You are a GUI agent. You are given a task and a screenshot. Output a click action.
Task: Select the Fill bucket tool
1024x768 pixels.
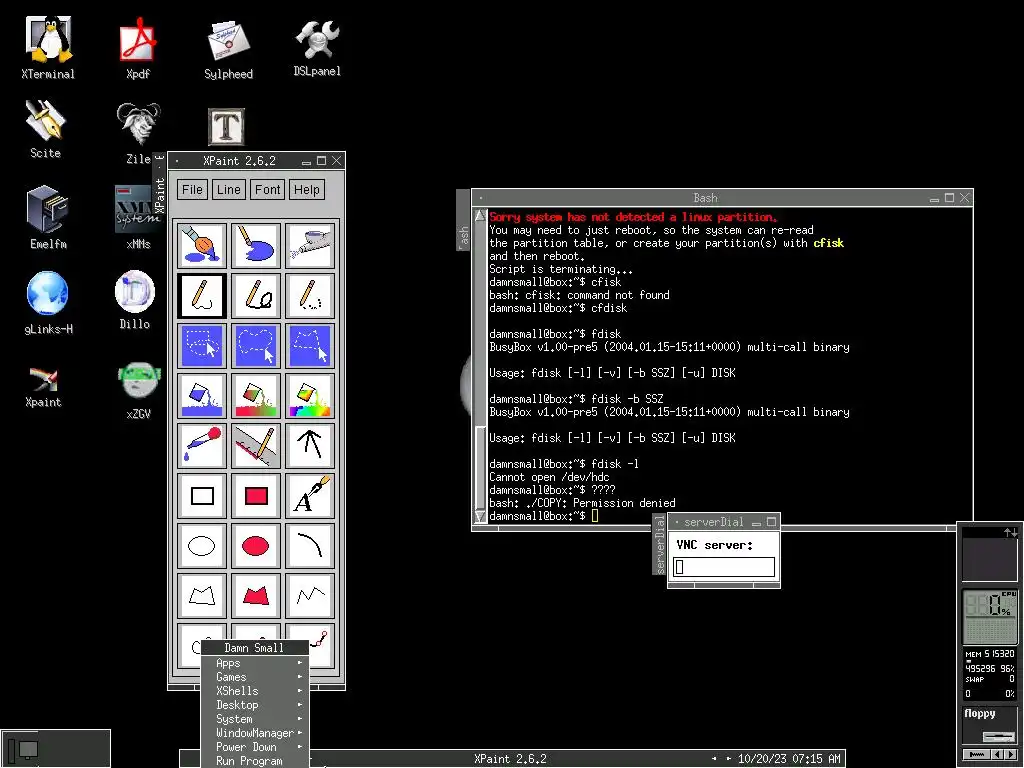pos(202,396)
